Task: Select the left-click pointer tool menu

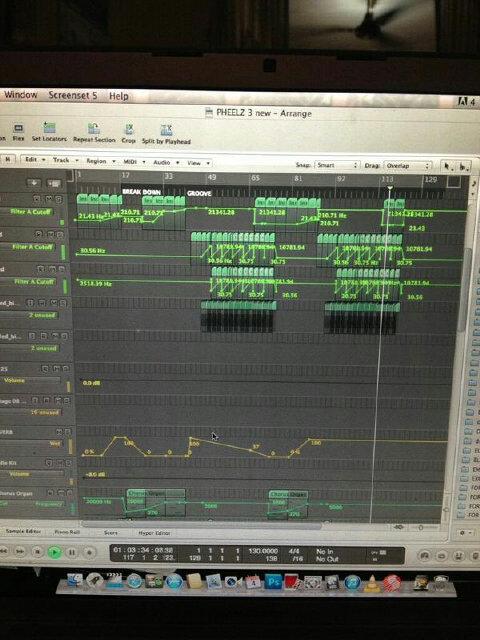Action: click(x=447, y=166)
